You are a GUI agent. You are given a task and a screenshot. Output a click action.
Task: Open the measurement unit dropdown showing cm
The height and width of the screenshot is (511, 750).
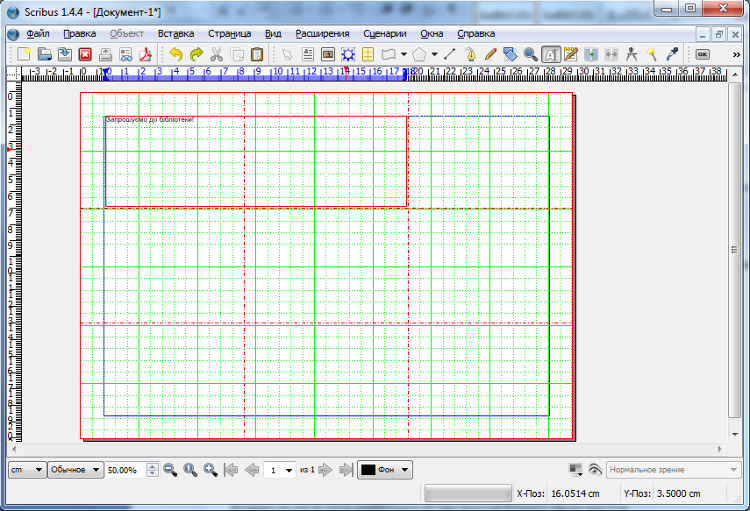(26, 470)
